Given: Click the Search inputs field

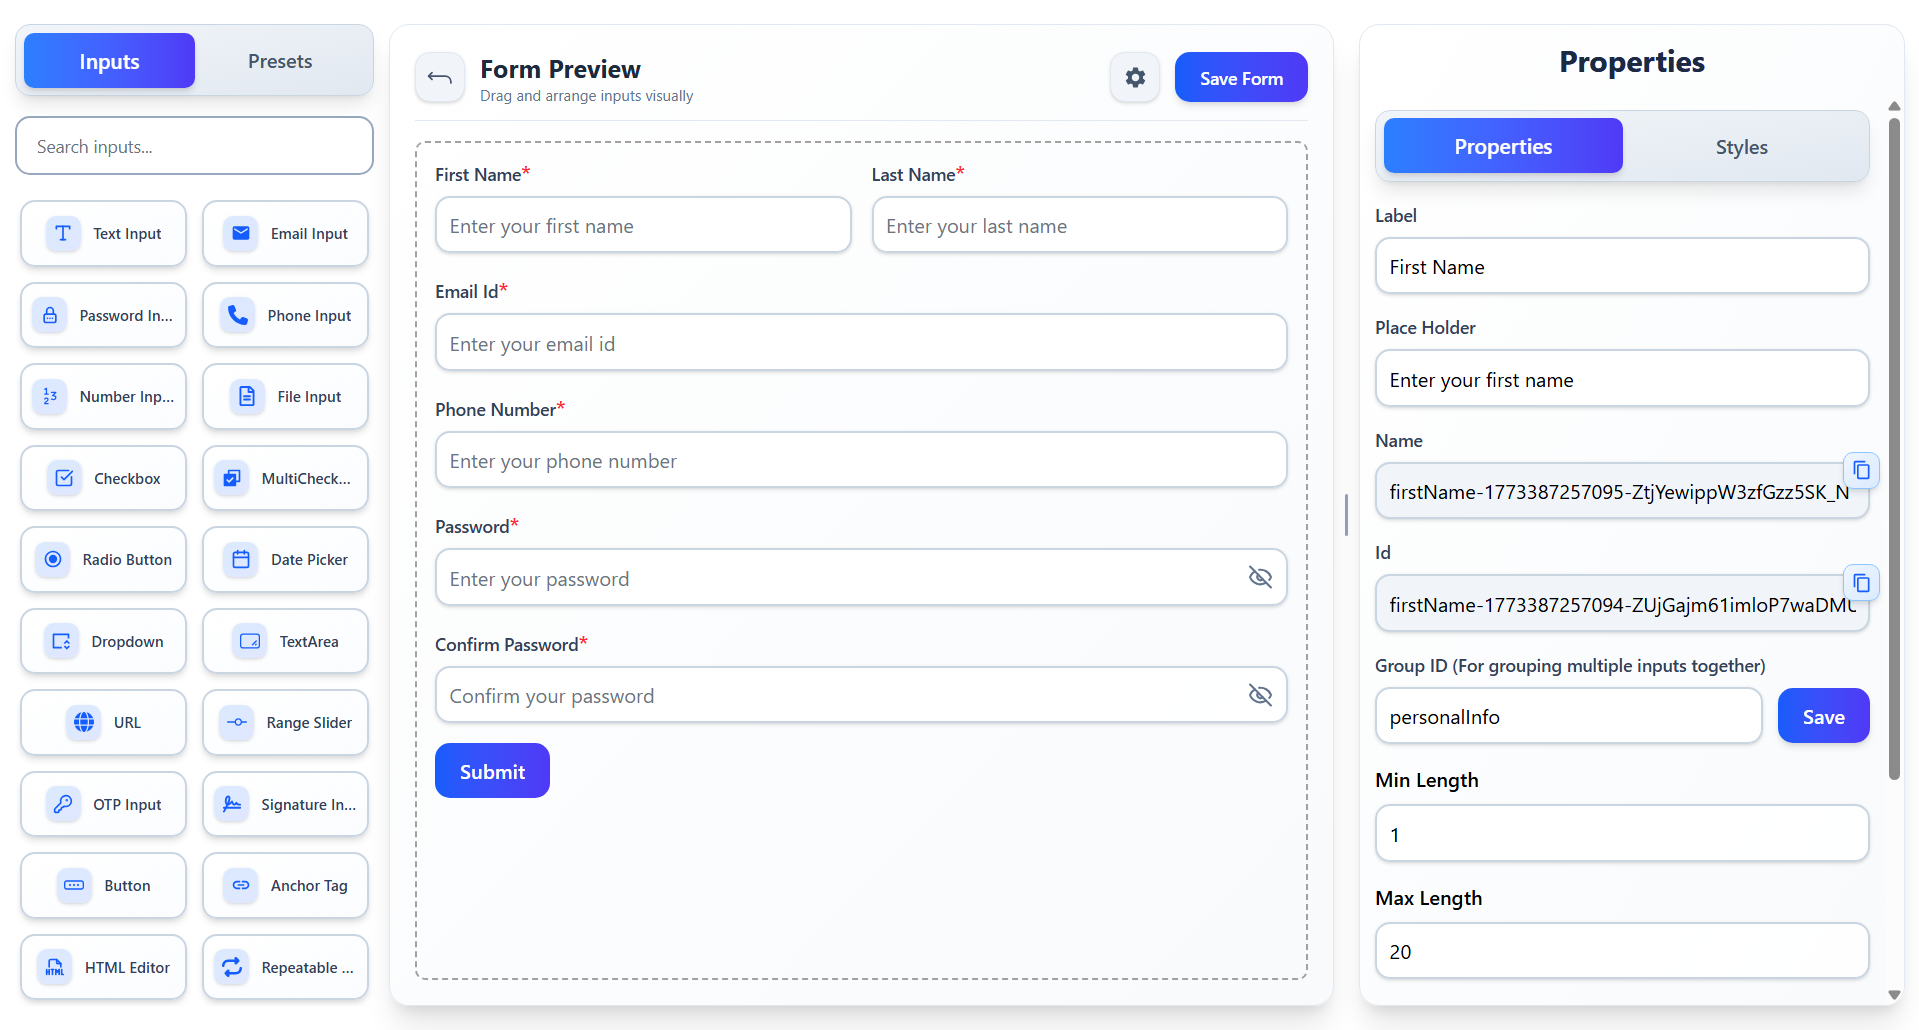Looking at the screenshot, I should [x=194, y=147].
